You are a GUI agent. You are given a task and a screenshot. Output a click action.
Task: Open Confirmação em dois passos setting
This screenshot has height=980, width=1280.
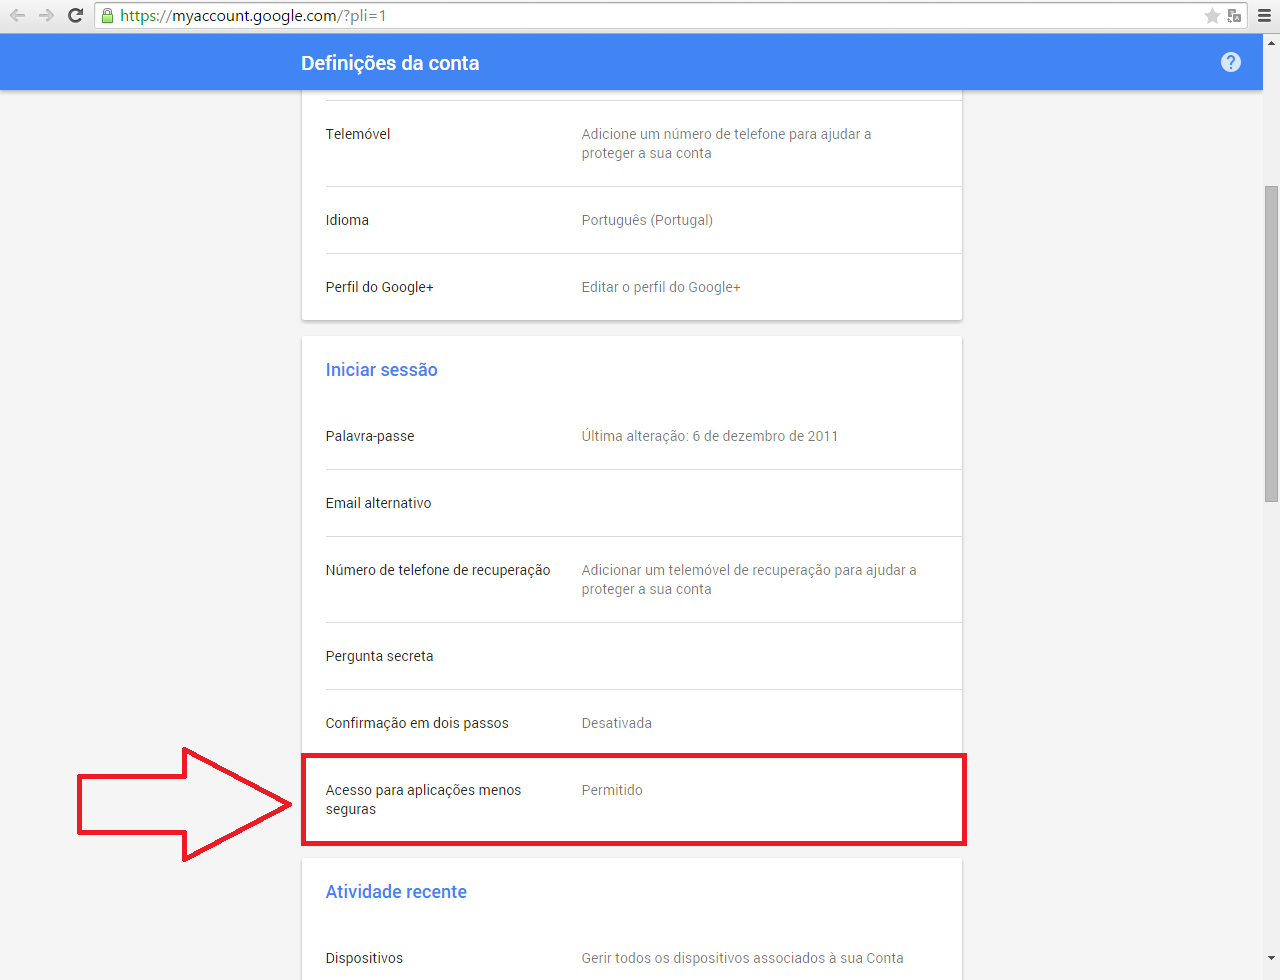coord(632,723)
